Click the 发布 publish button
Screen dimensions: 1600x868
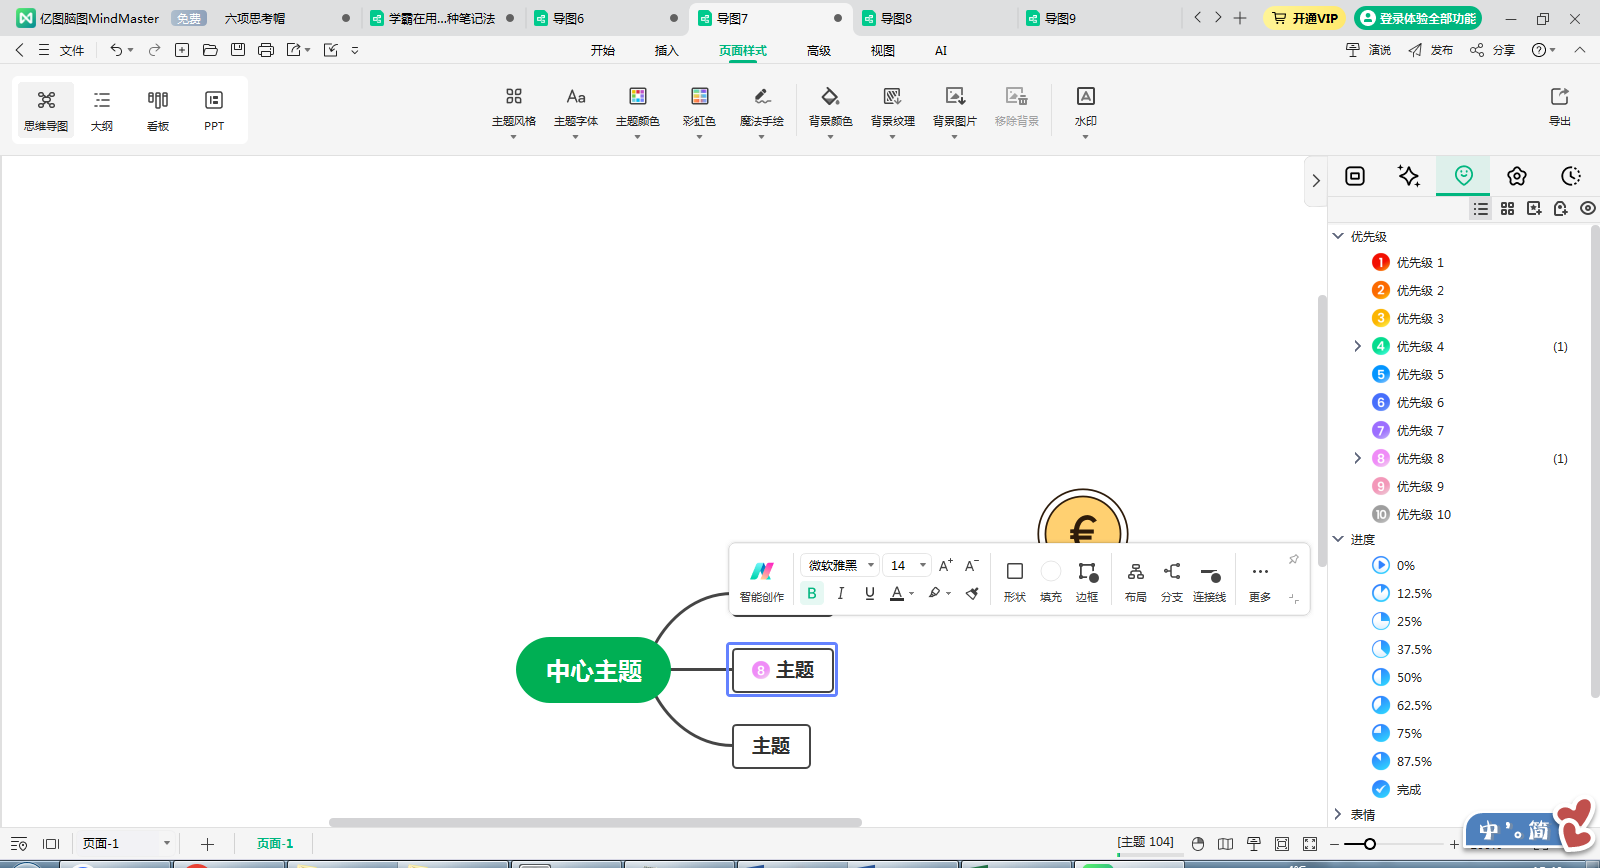(x=1430, y=50)
